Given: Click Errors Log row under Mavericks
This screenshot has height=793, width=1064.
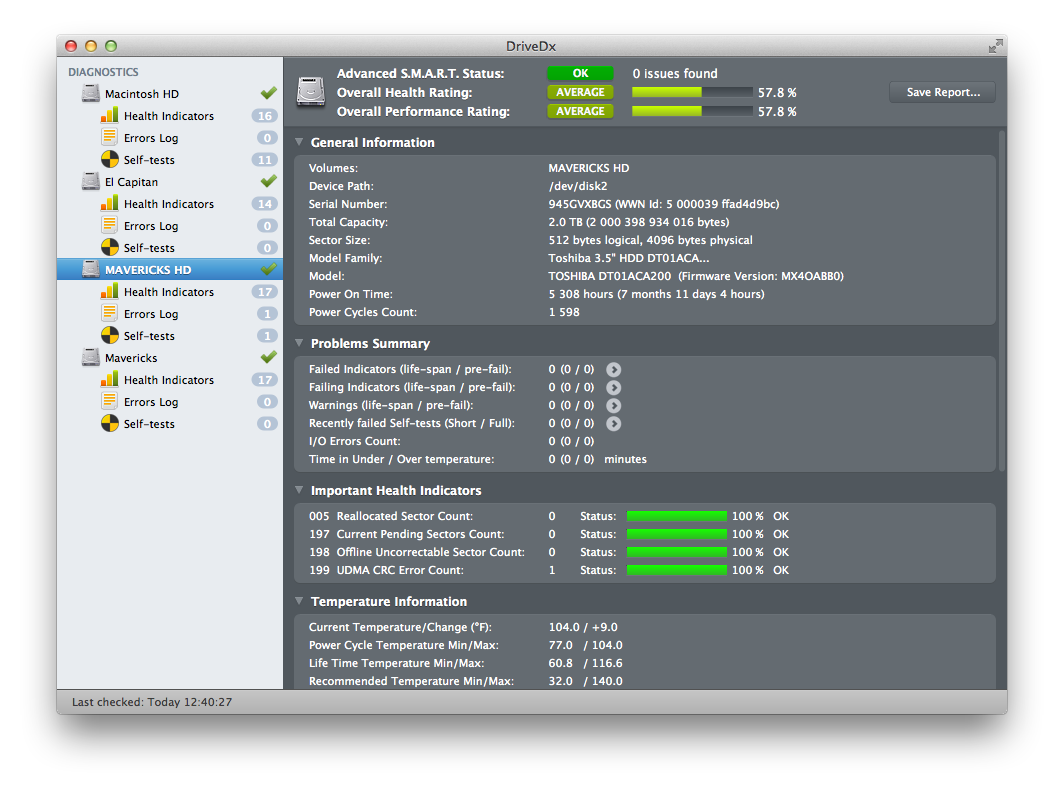Looking at the screenshot, I should [170, 402].
